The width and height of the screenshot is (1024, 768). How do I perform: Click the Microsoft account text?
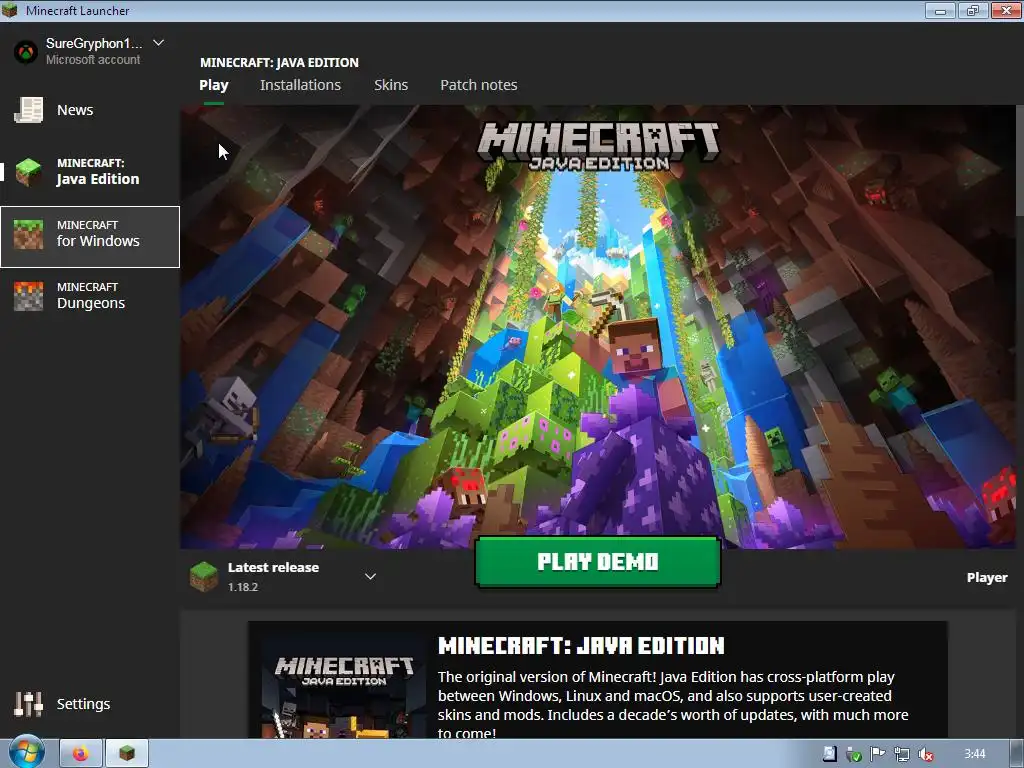93,59
